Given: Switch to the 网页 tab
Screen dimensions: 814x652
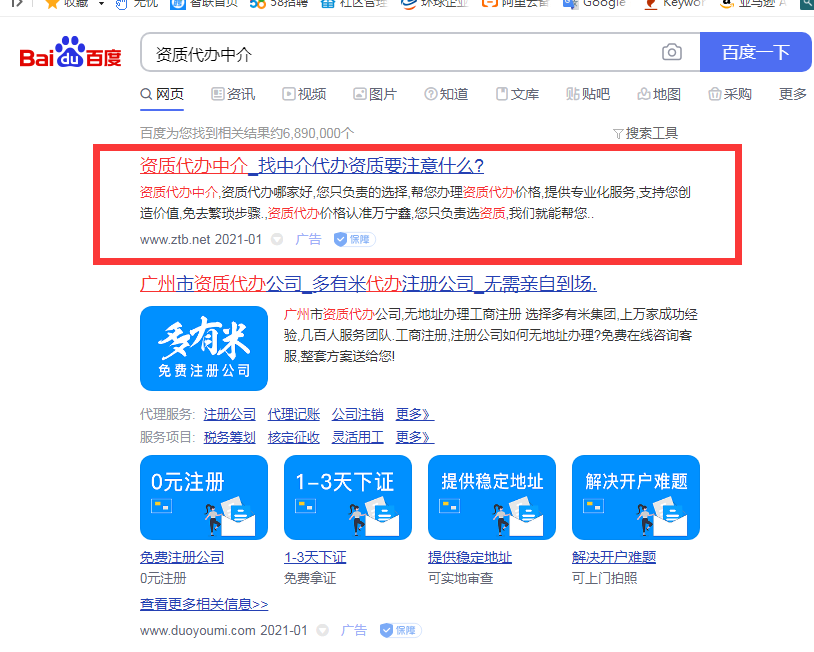Looking at the screenshot, I should (164, 93).
